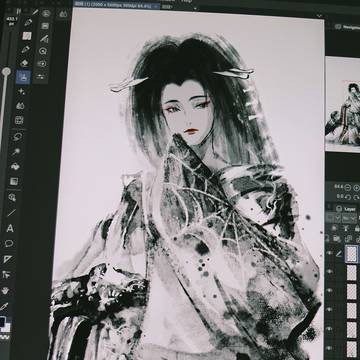Click the fourth round sub tool icon
This screenshot has width=360, height=360.
point(43,51)
